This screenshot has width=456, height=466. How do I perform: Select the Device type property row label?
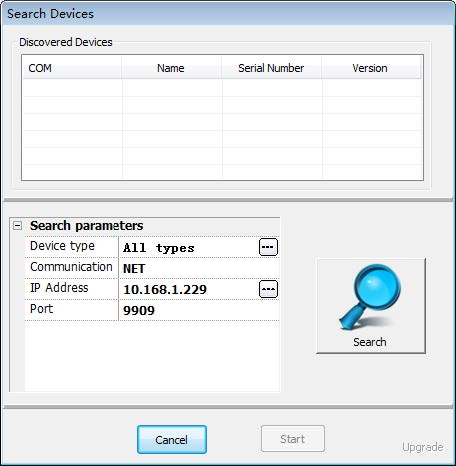[x=71, y=247]
